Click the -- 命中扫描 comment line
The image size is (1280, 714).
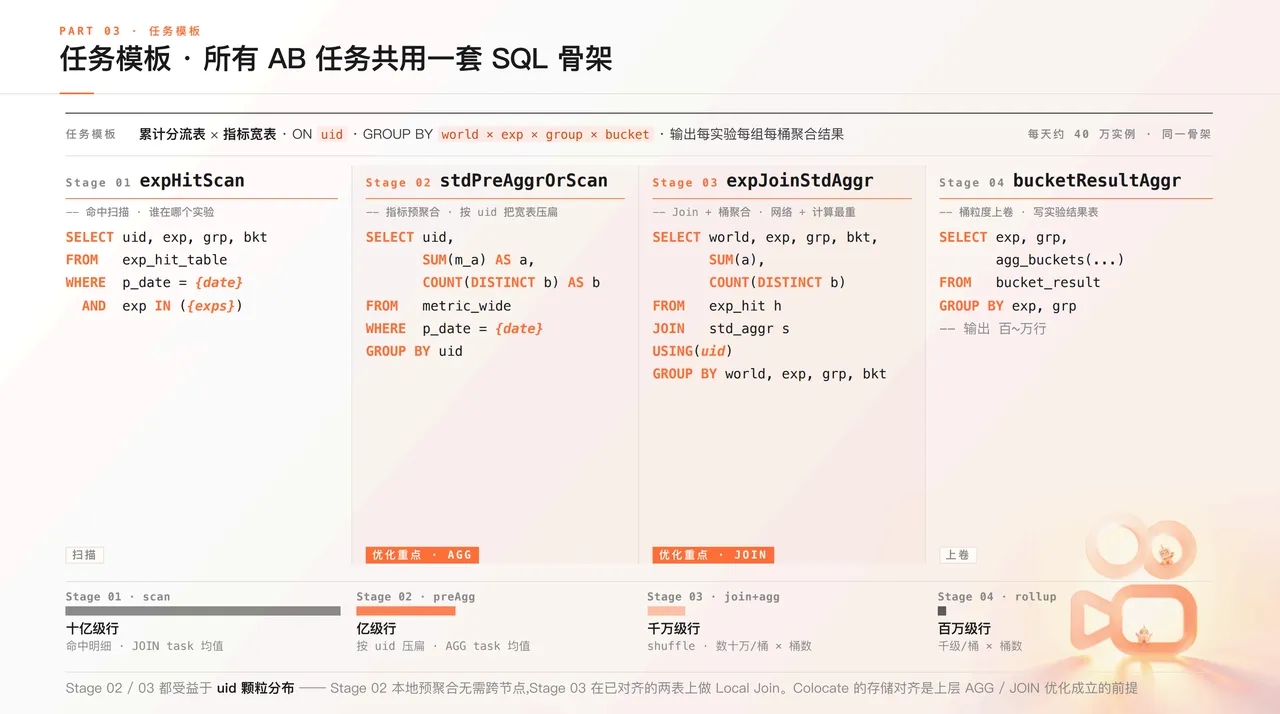[140, 212]
